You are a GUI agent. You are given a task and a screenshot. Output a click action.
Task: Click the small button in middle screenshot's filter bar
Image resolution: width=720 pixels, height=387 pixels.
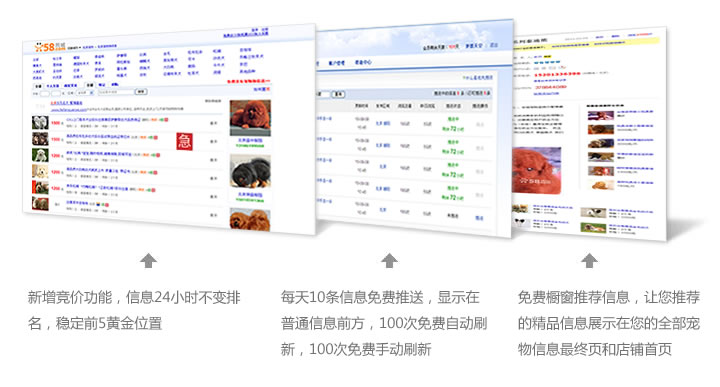(x=338, y=94)
